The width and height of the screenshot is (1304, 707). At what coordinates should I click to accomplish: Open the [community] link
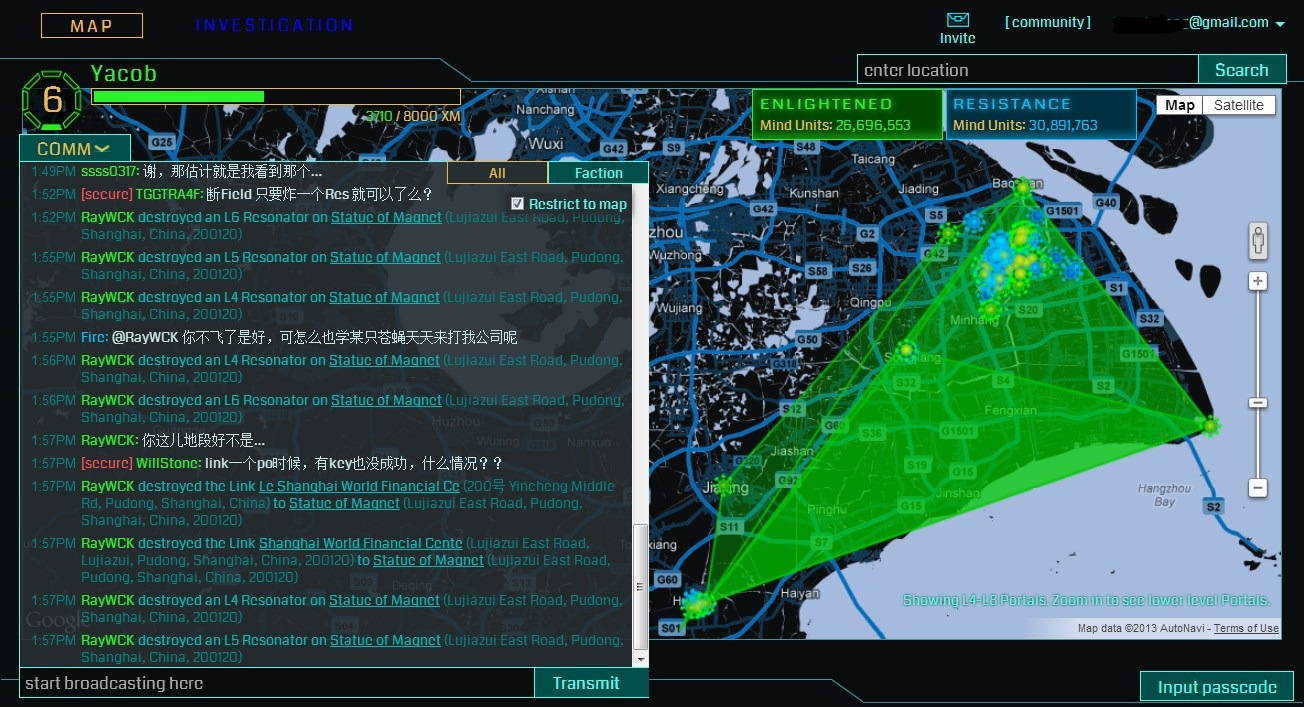click(x=1048, y=22)
